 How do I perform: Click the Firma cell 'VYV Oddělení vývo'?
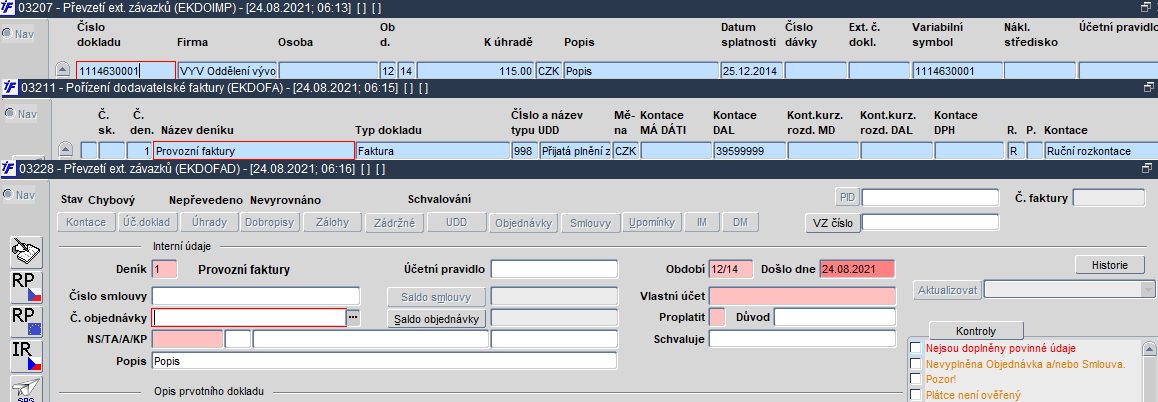tap(227, 71)
